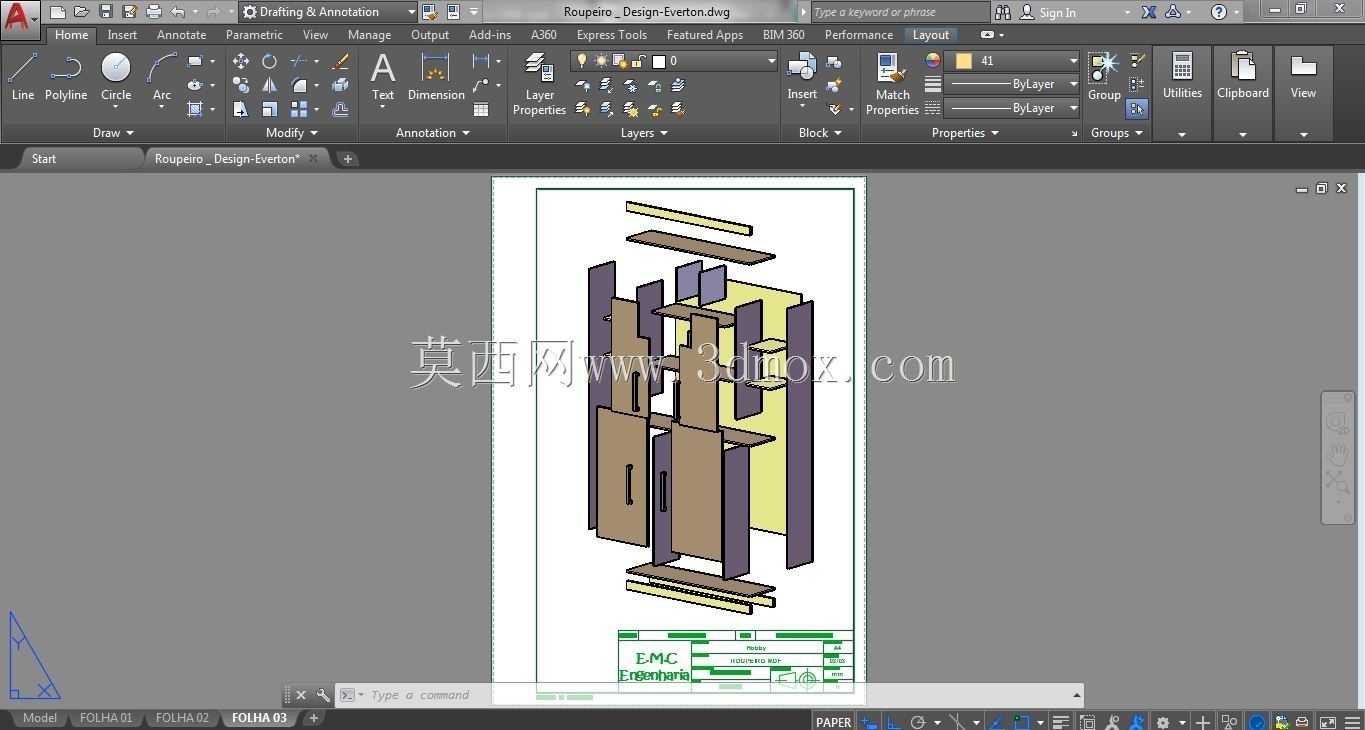Open object color dropdown showing 41
This screenshot has width=1365, height=730.
click(x=1013, y=60)
